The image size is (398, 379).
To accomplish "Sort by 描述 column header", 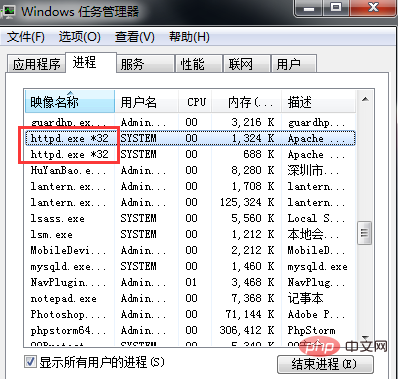I will click(x=318, y=101).
